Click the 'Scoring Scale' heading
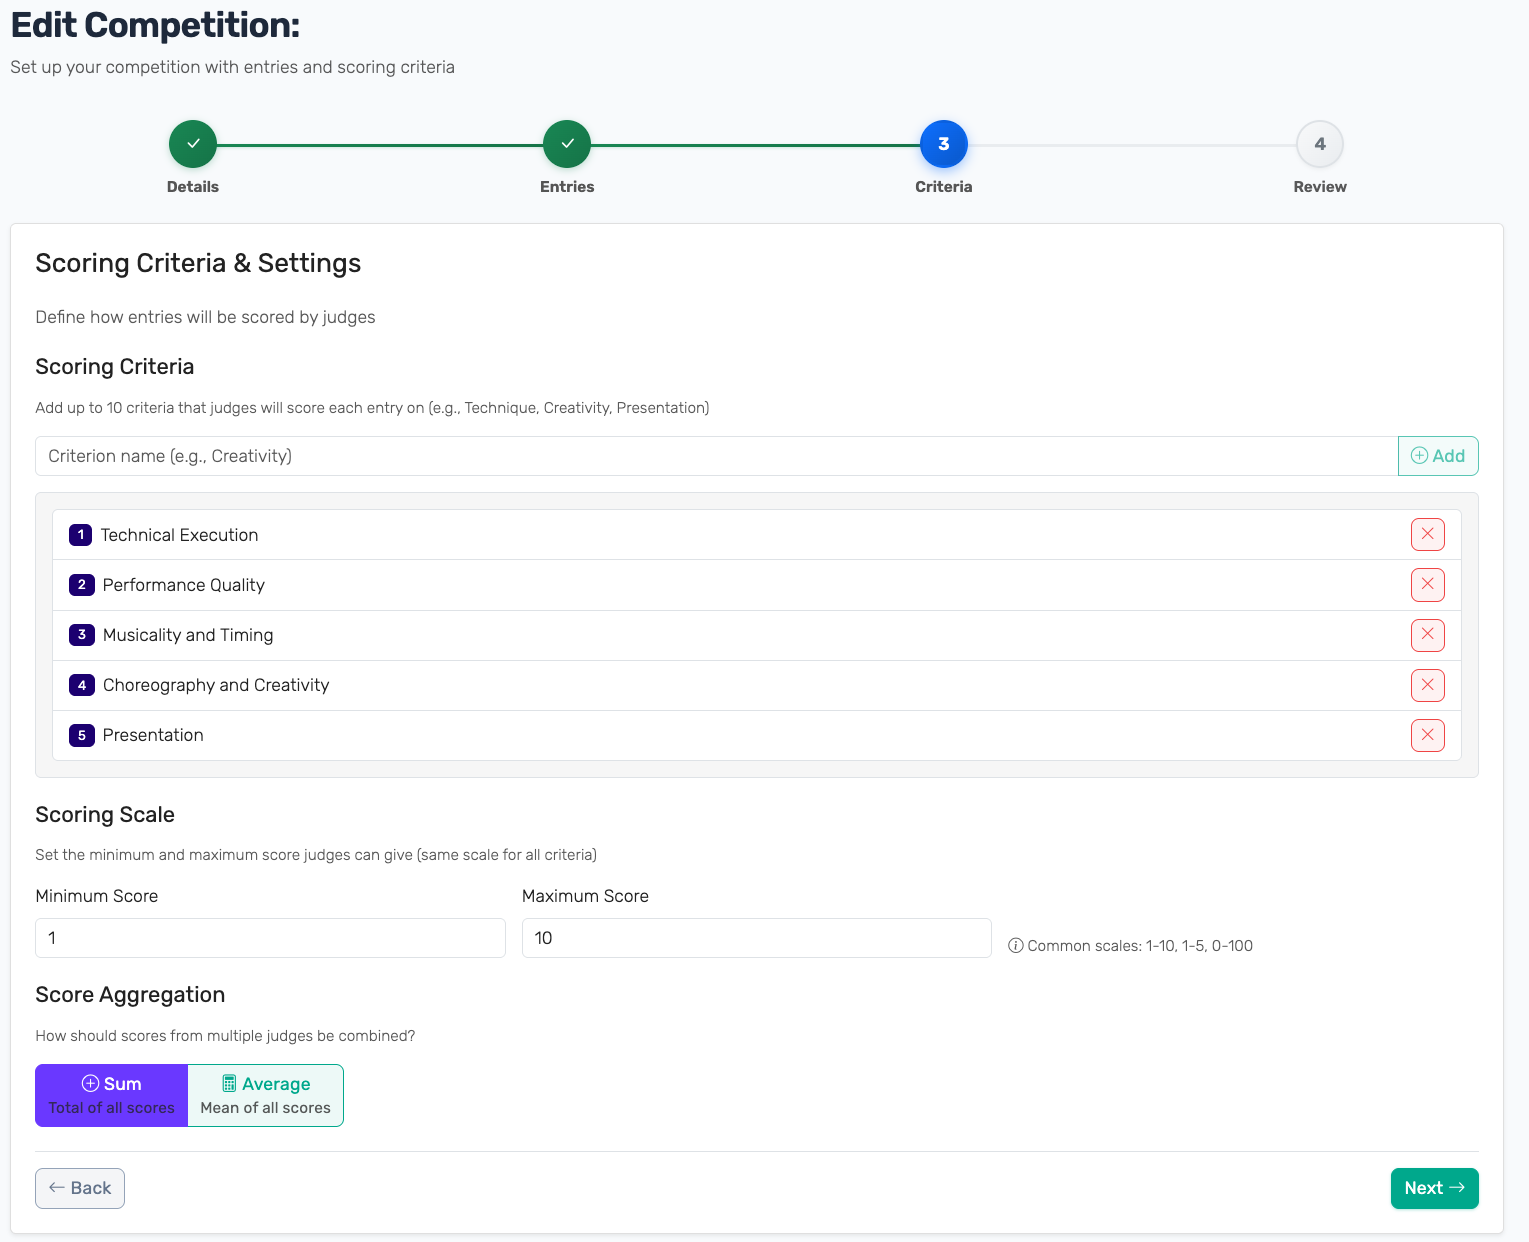 (105, 815)
